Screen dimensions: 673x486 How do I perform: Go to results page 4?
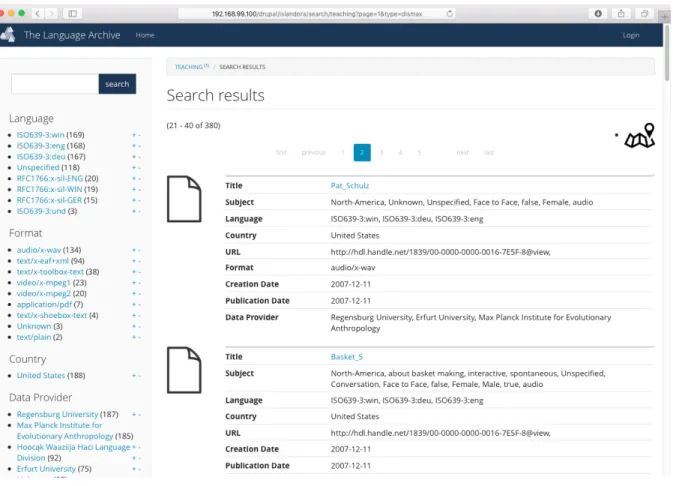pos(400,152)
